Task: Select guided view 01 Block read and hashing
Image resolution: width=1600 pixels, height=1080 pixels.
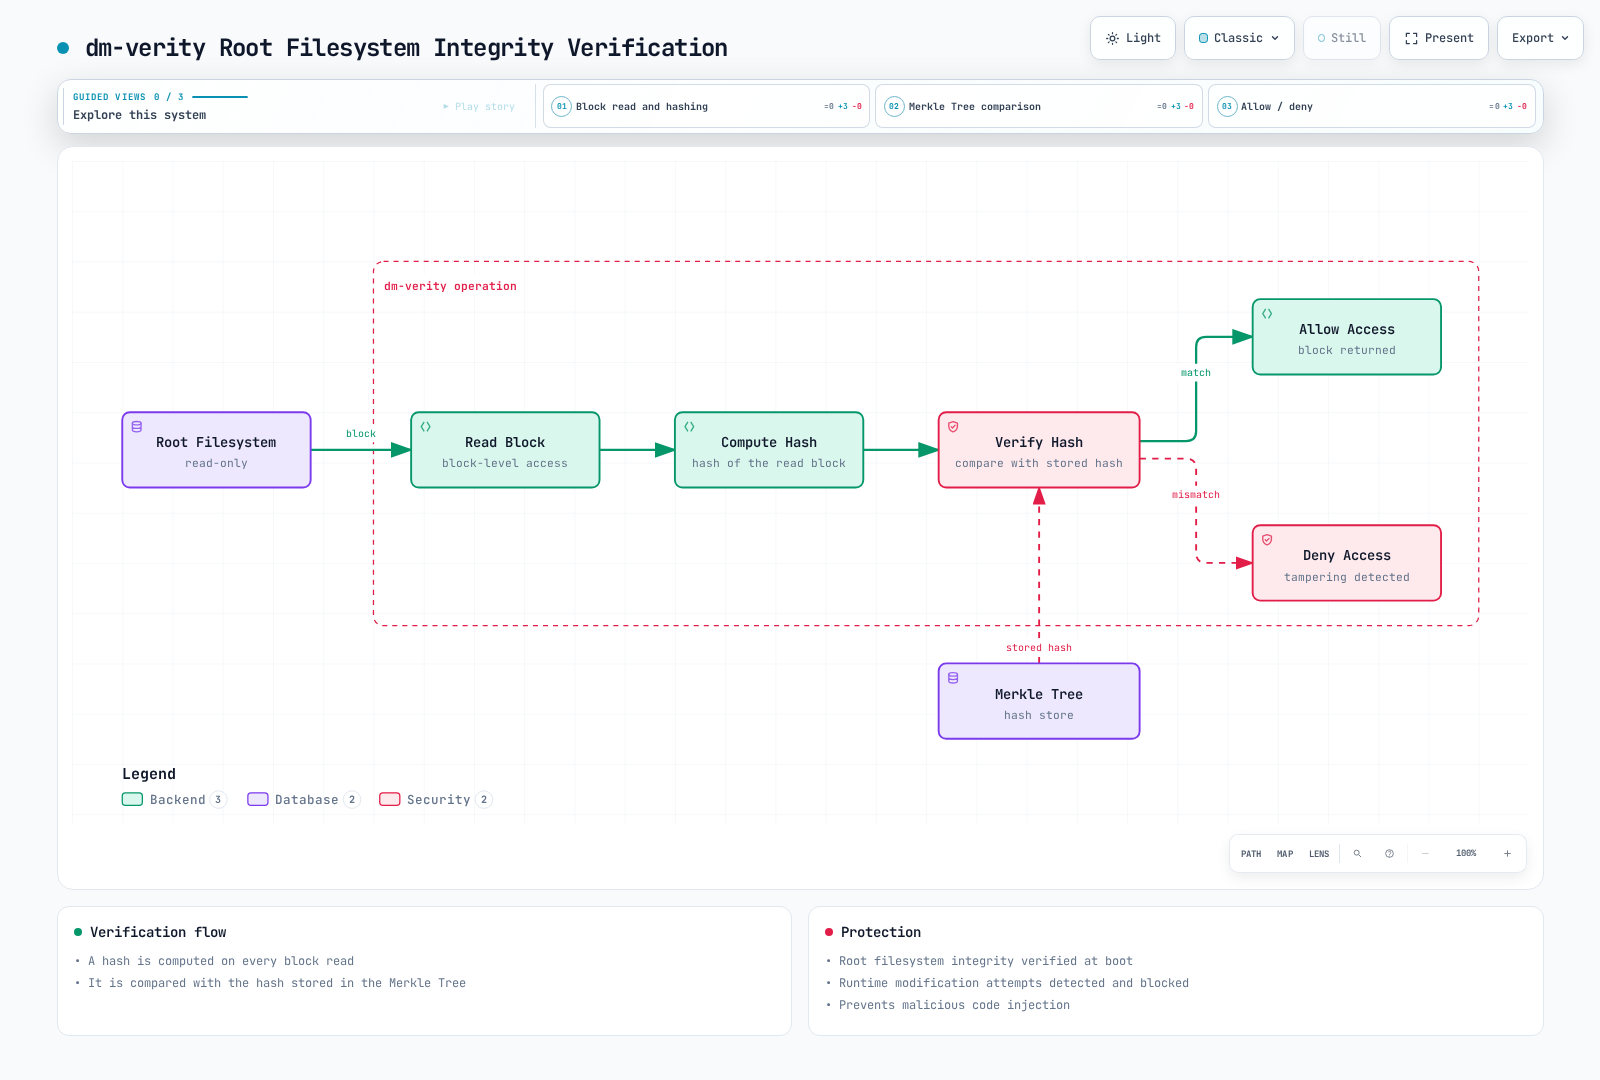Action: pos(706,106)
